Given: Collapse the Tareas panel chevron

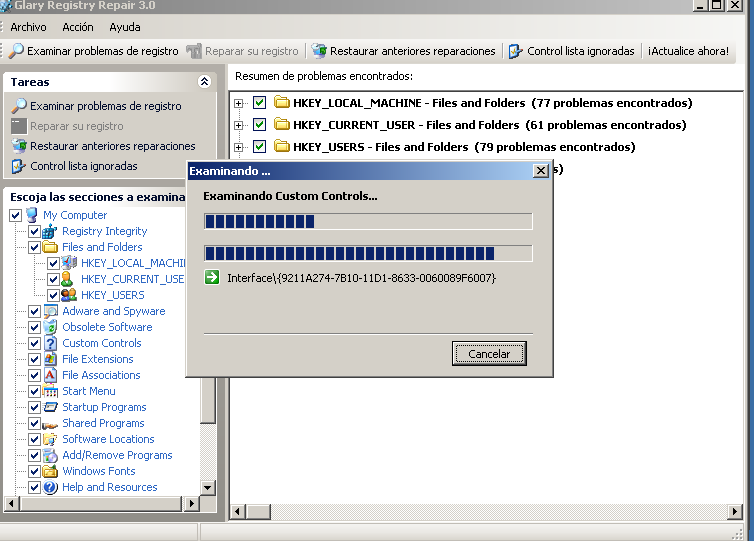Looking at the screenshot, I should (204, 82).
